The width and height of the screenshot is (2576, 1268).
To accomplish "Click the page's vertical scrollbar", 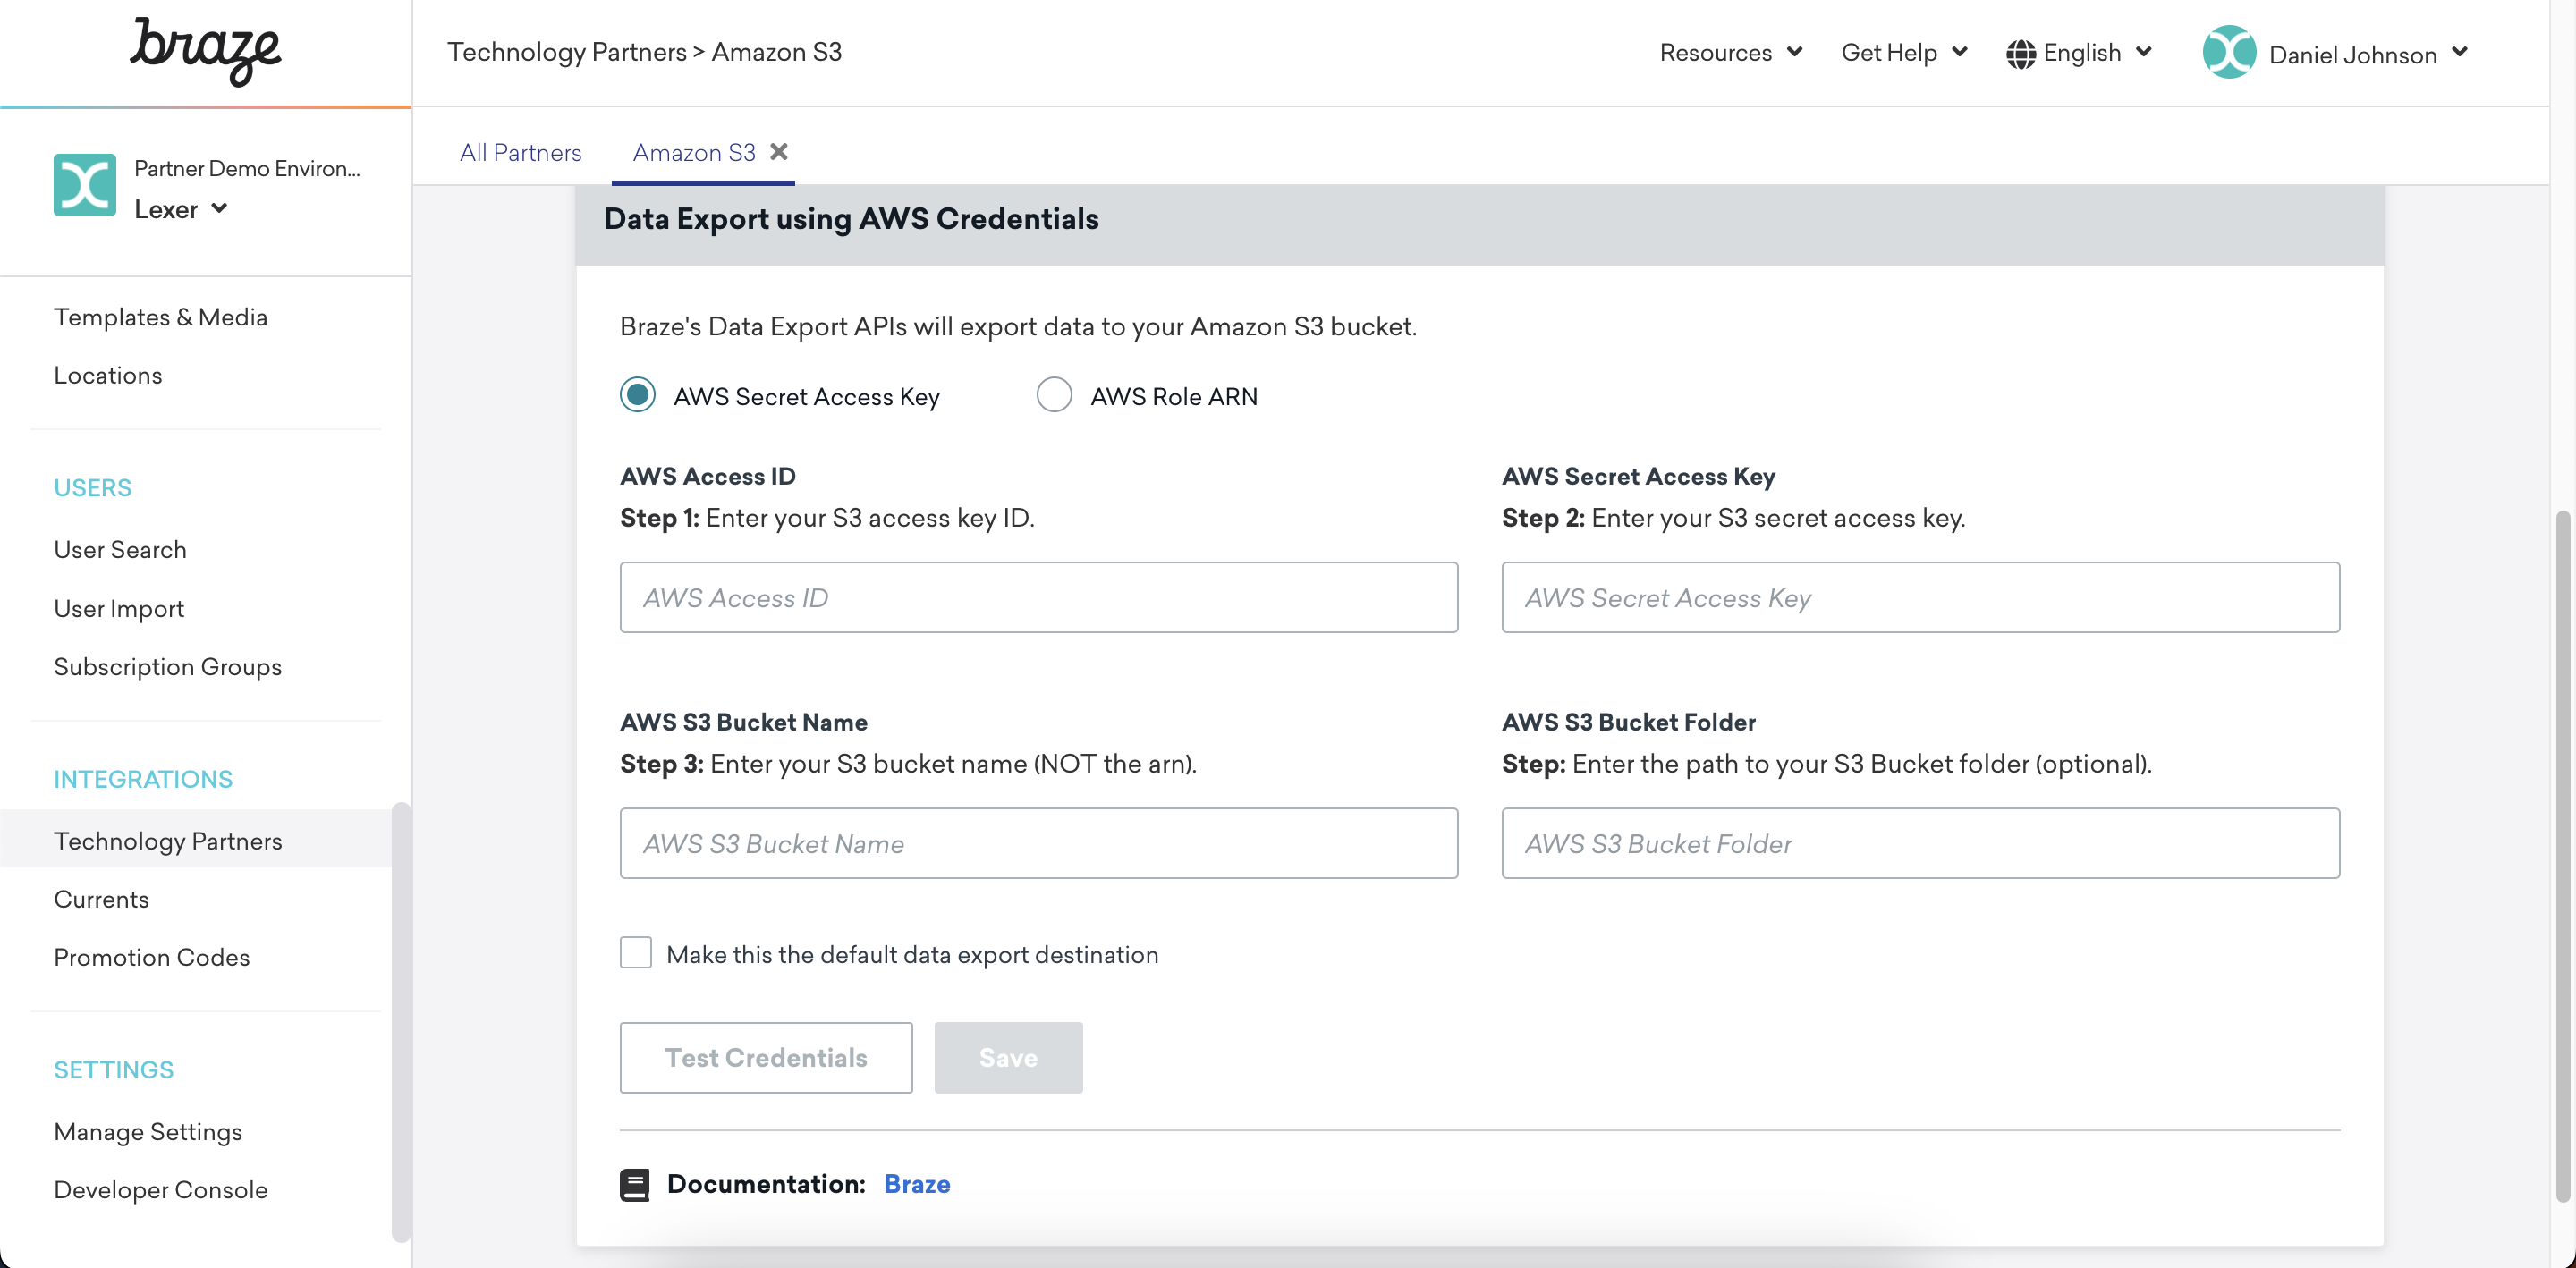I will click(2562, 855).
